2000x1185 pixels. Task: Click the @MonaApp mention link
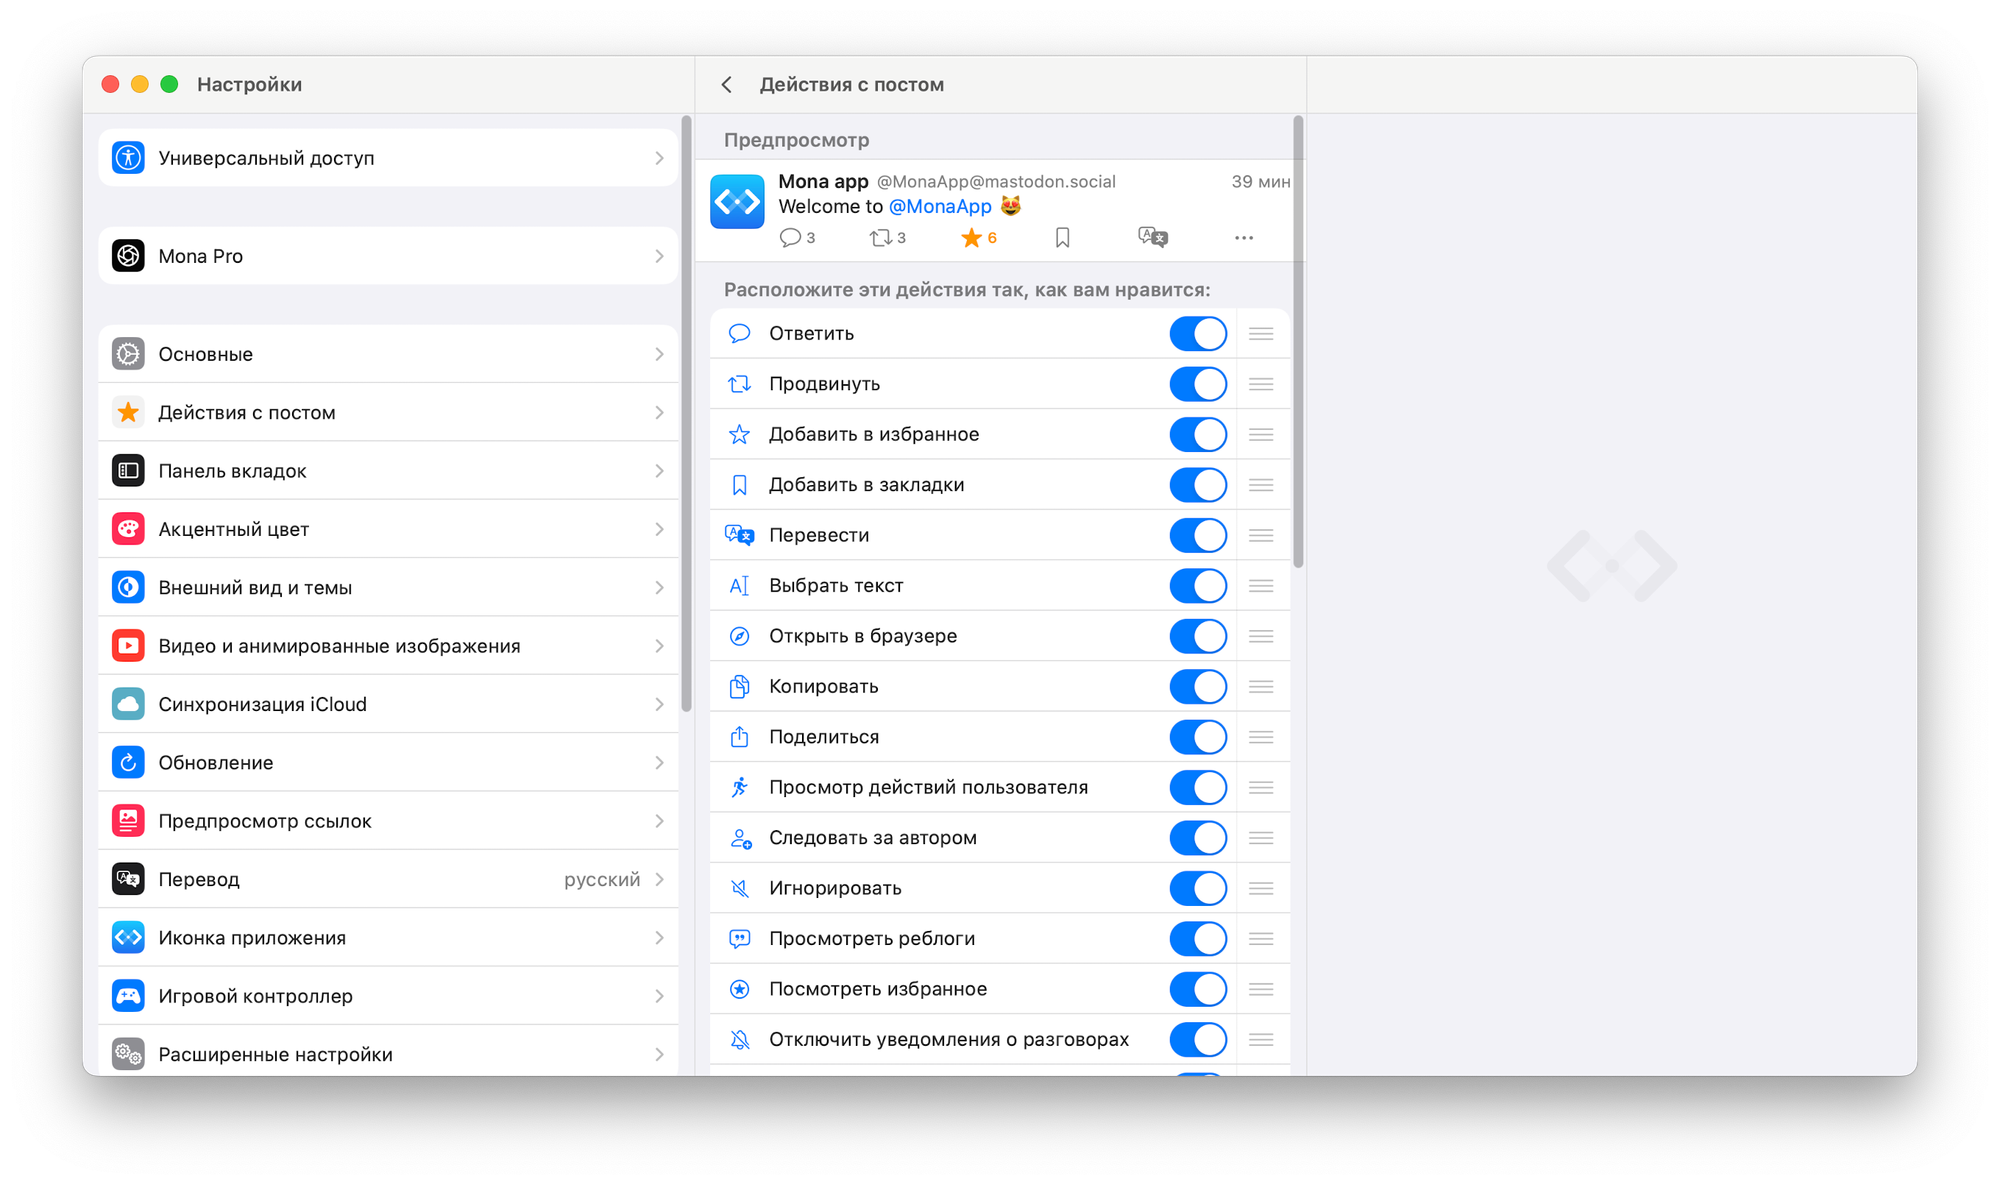coord(939,207)
